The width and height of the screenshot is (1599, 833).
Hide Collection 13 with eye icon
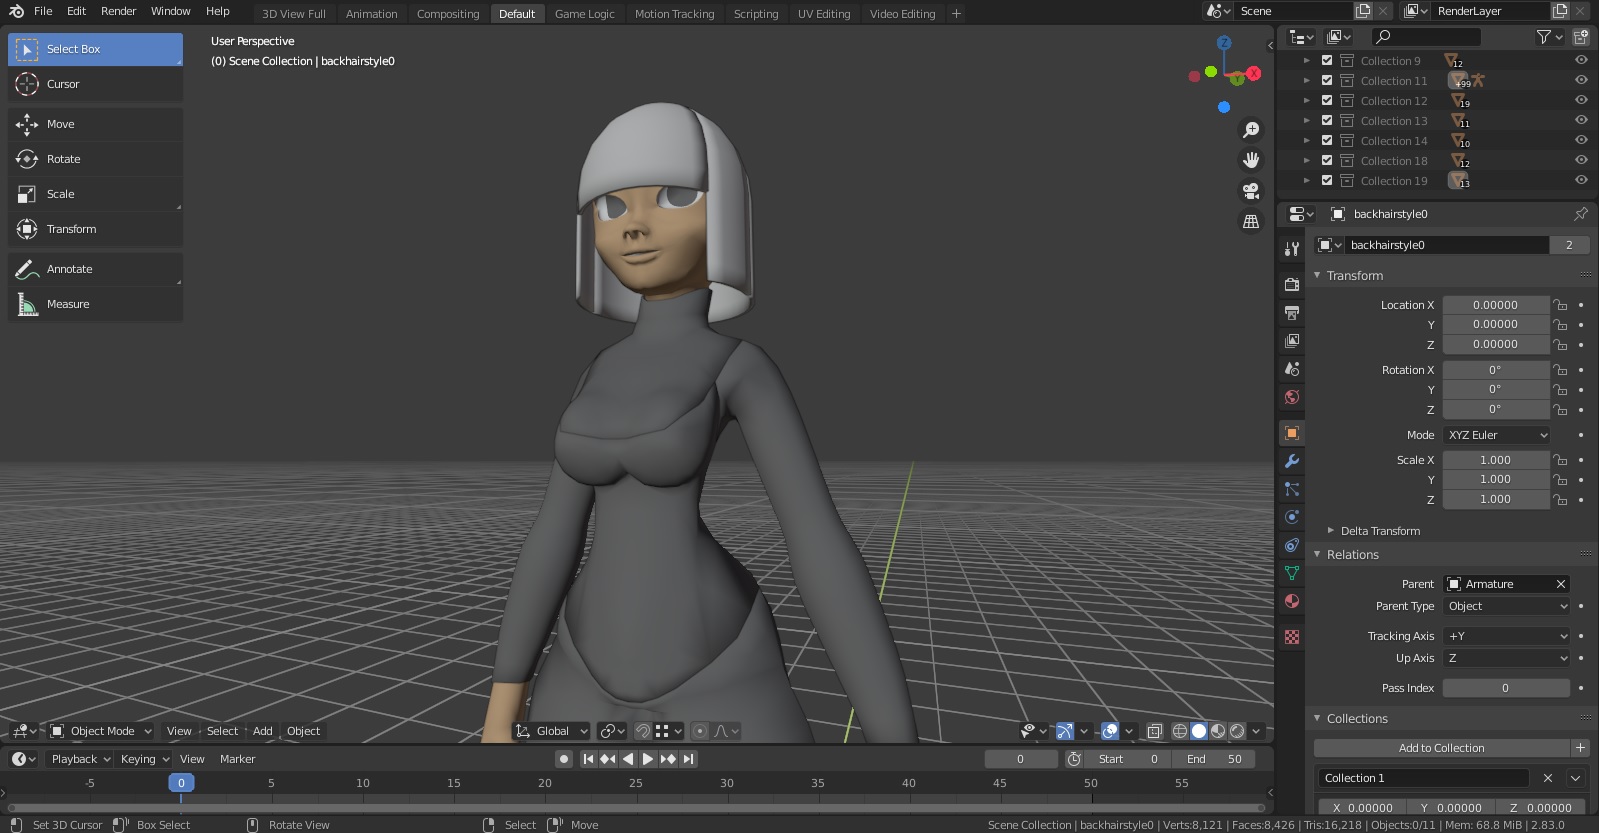coord(1581,121)
